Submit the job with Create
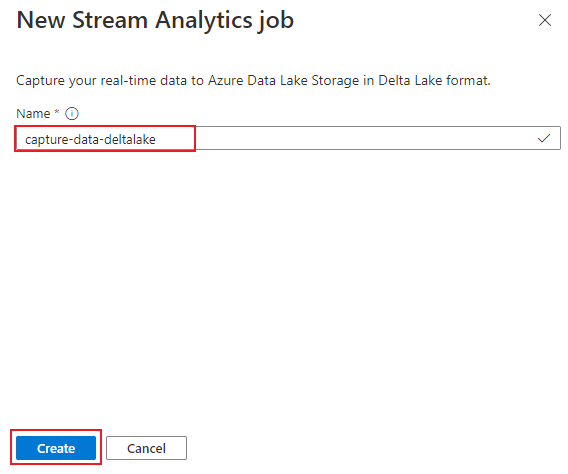 56,448
